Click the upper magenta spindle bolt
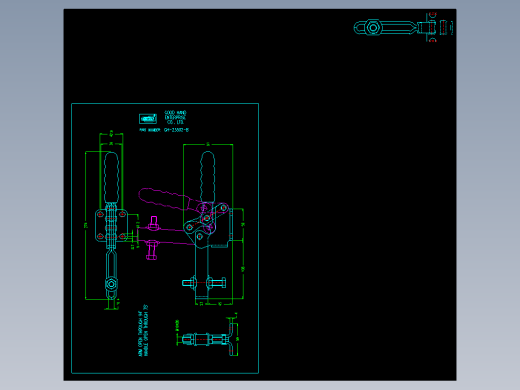 153,223
